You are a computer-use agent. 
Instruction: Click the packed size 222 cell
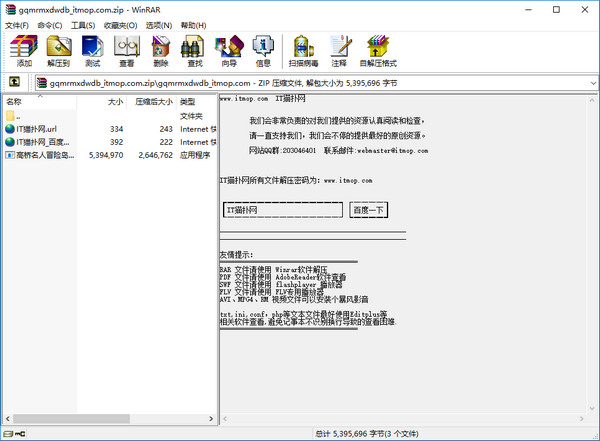click(166, 142)
